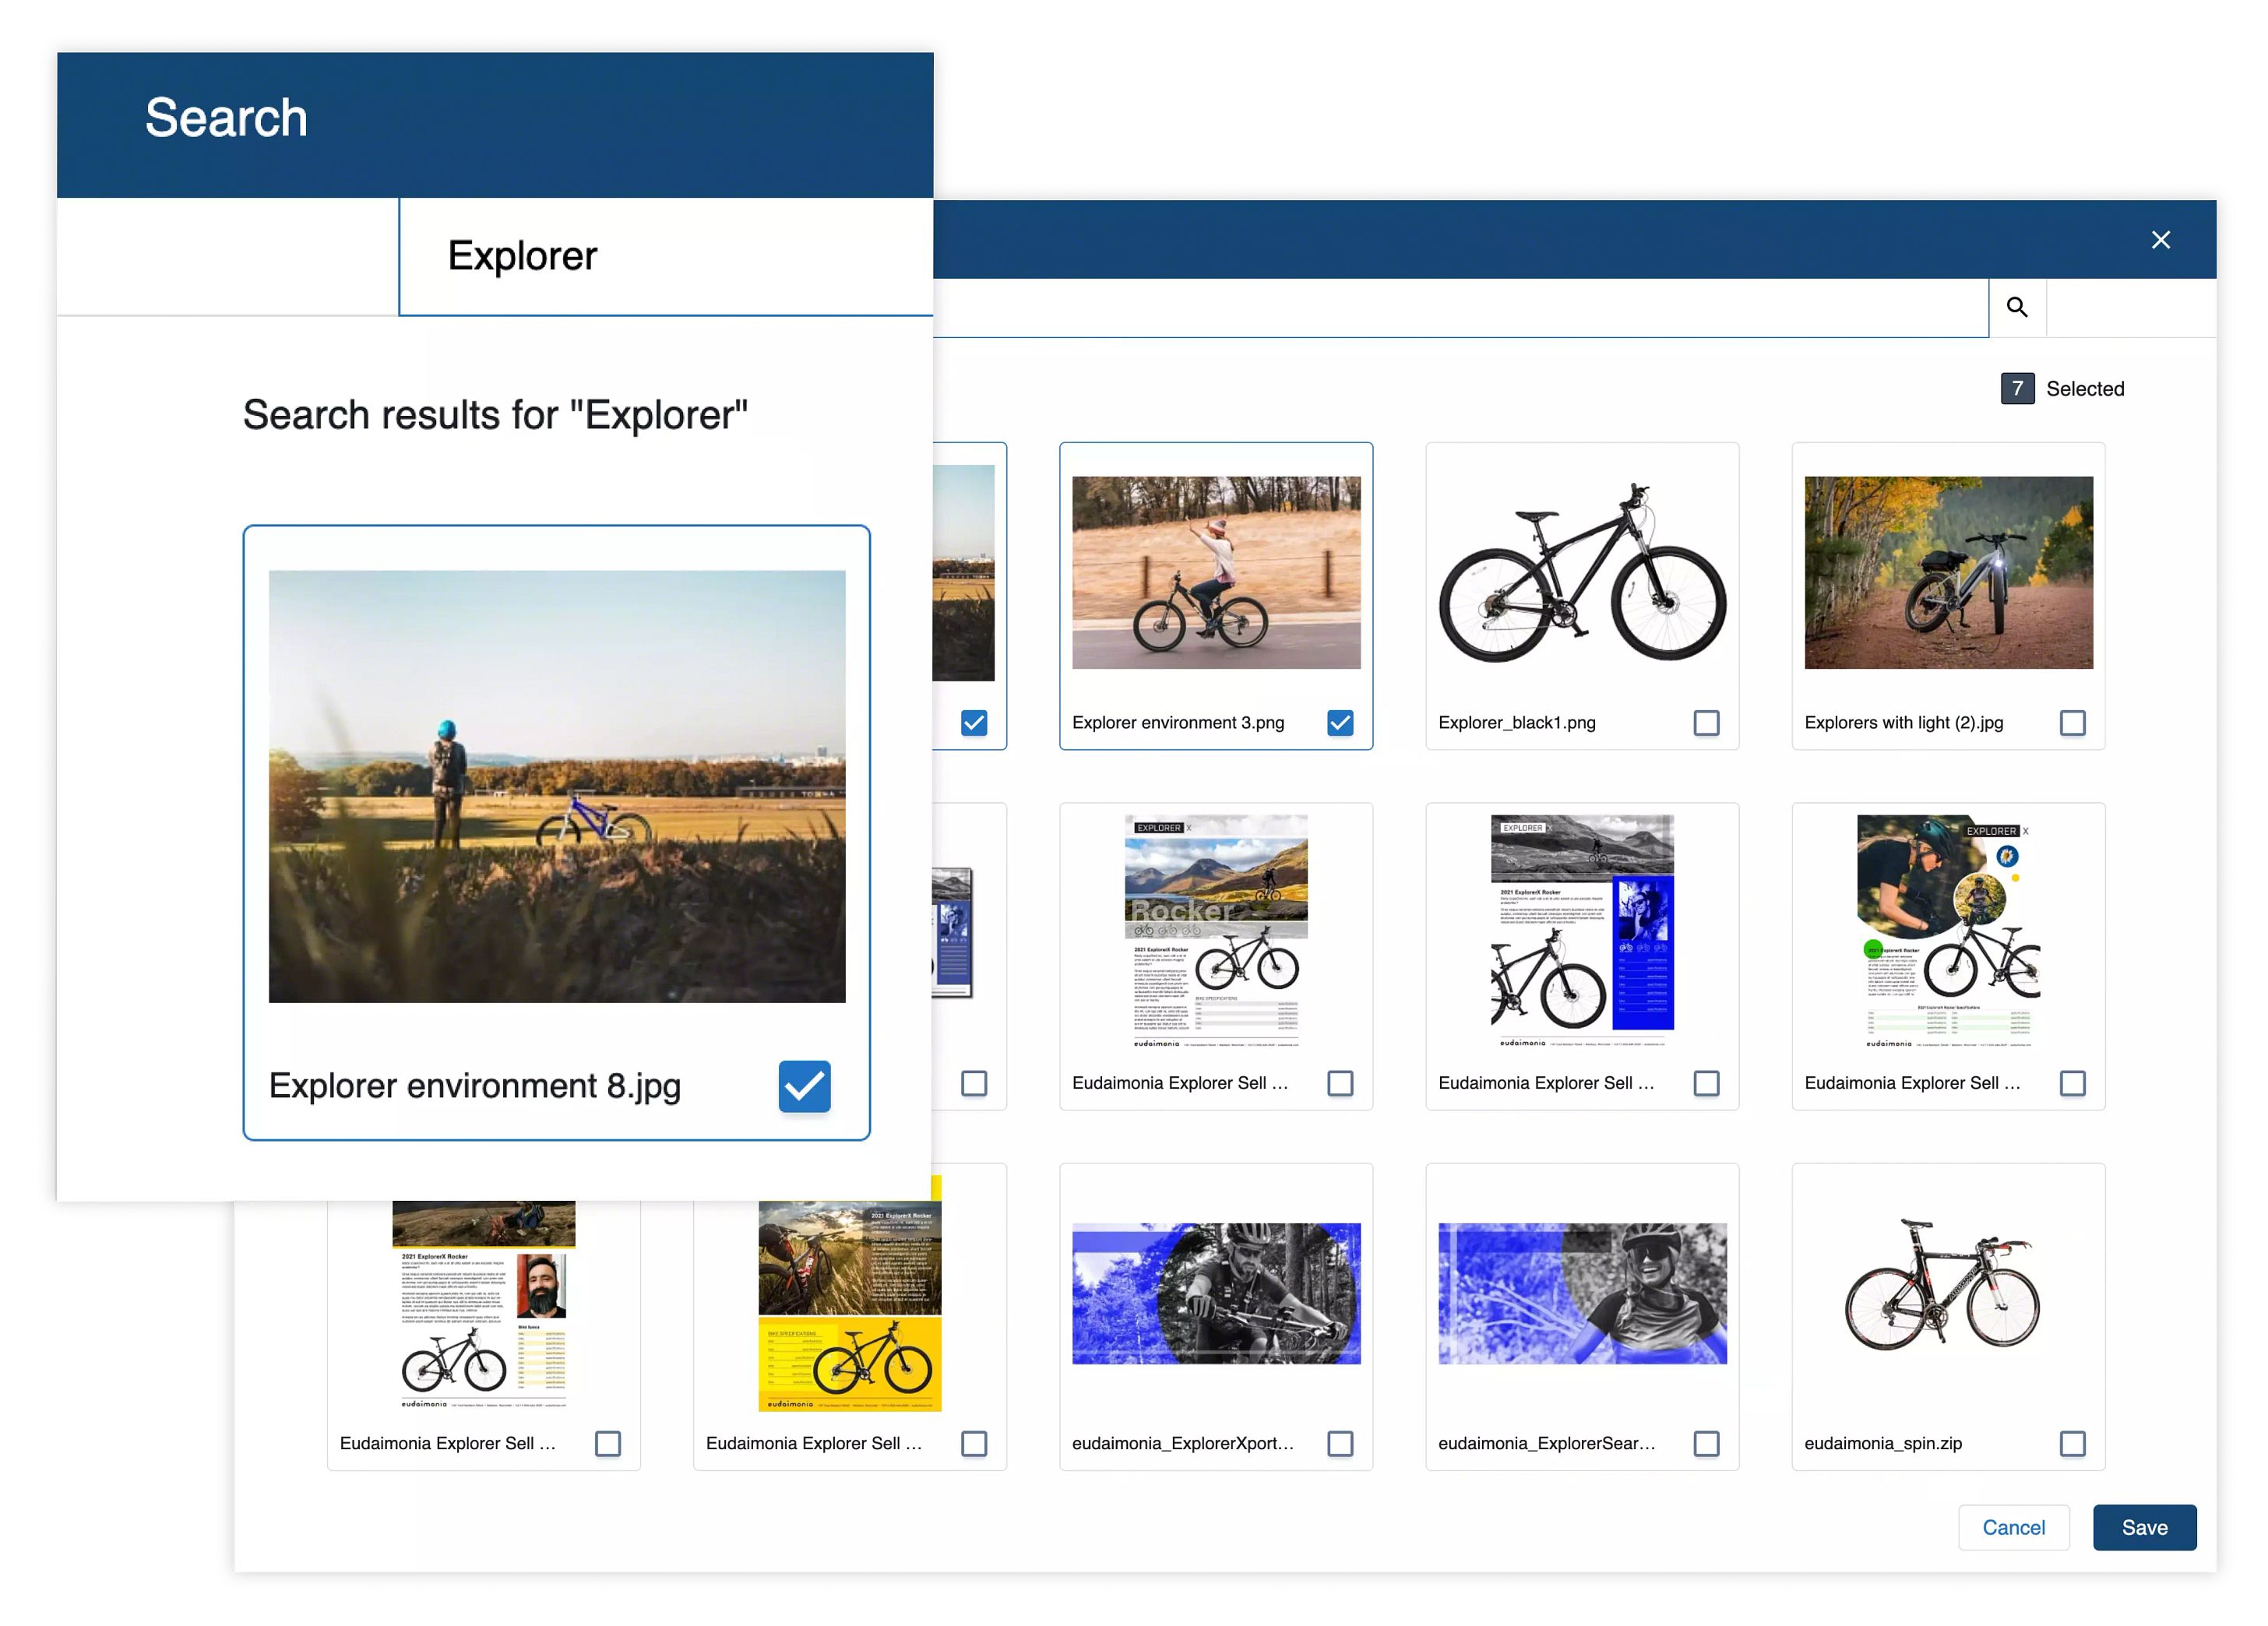Open the Explorer_black1.png bike thumbnail
This screenshot has width=2268, height=1626.
click(1582, 573)
